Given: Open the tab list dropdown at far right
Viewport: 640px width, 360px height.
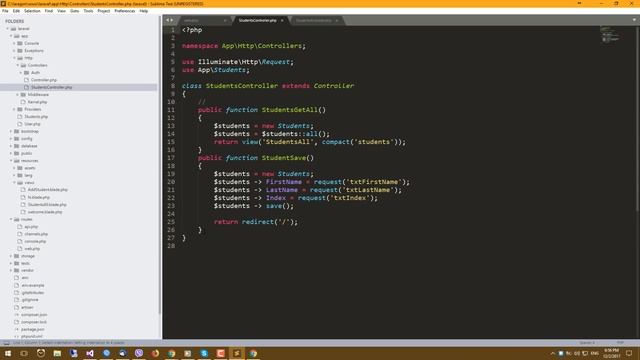Looking at the screenshot, I should (x=634, y=20).
